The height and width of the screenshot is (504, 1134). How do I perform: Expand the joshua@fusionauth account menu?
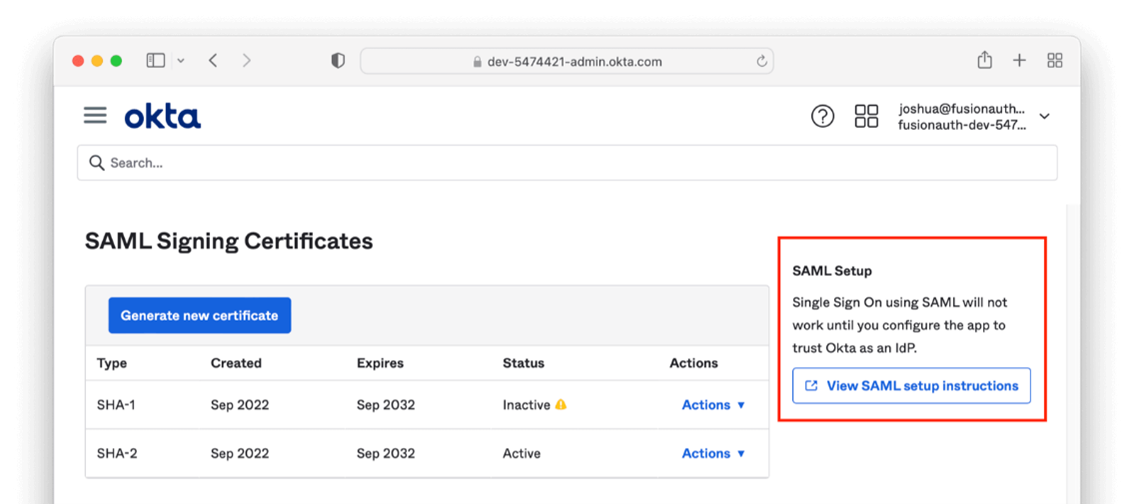coord(1044,117)
